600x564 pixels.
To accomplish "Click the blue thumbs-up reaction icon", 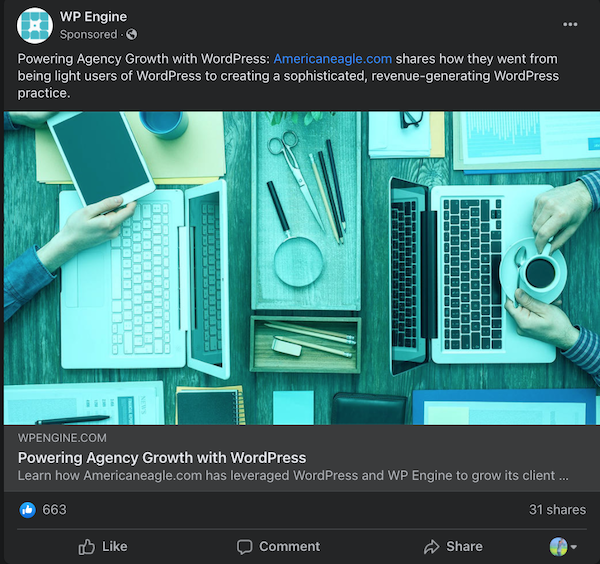I will coord(28,510).
